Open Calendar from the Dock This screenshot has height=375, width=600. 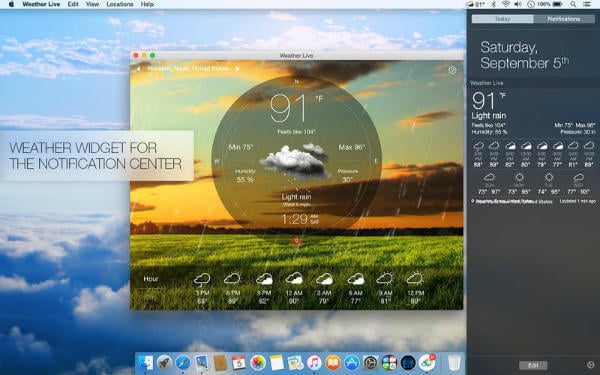pos(239,362)
